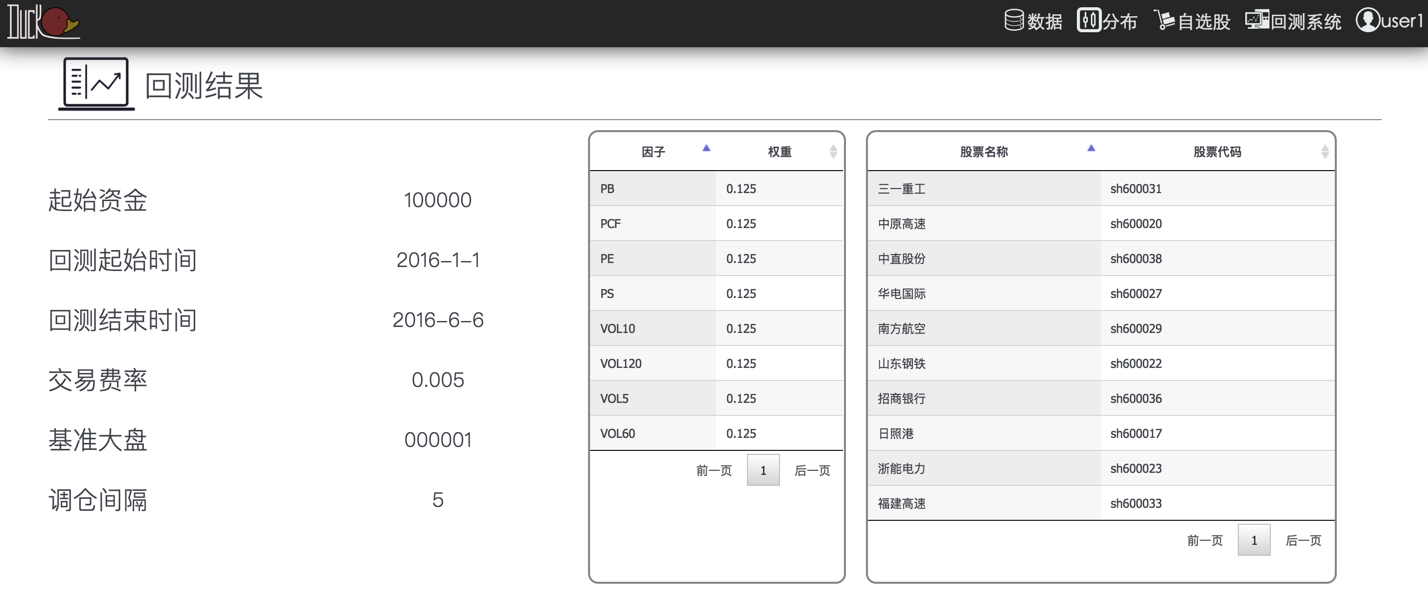This screenshot has width=1428, height=602.
Task: Select the VOL60 factor row
Action: (x=717, y=433)
